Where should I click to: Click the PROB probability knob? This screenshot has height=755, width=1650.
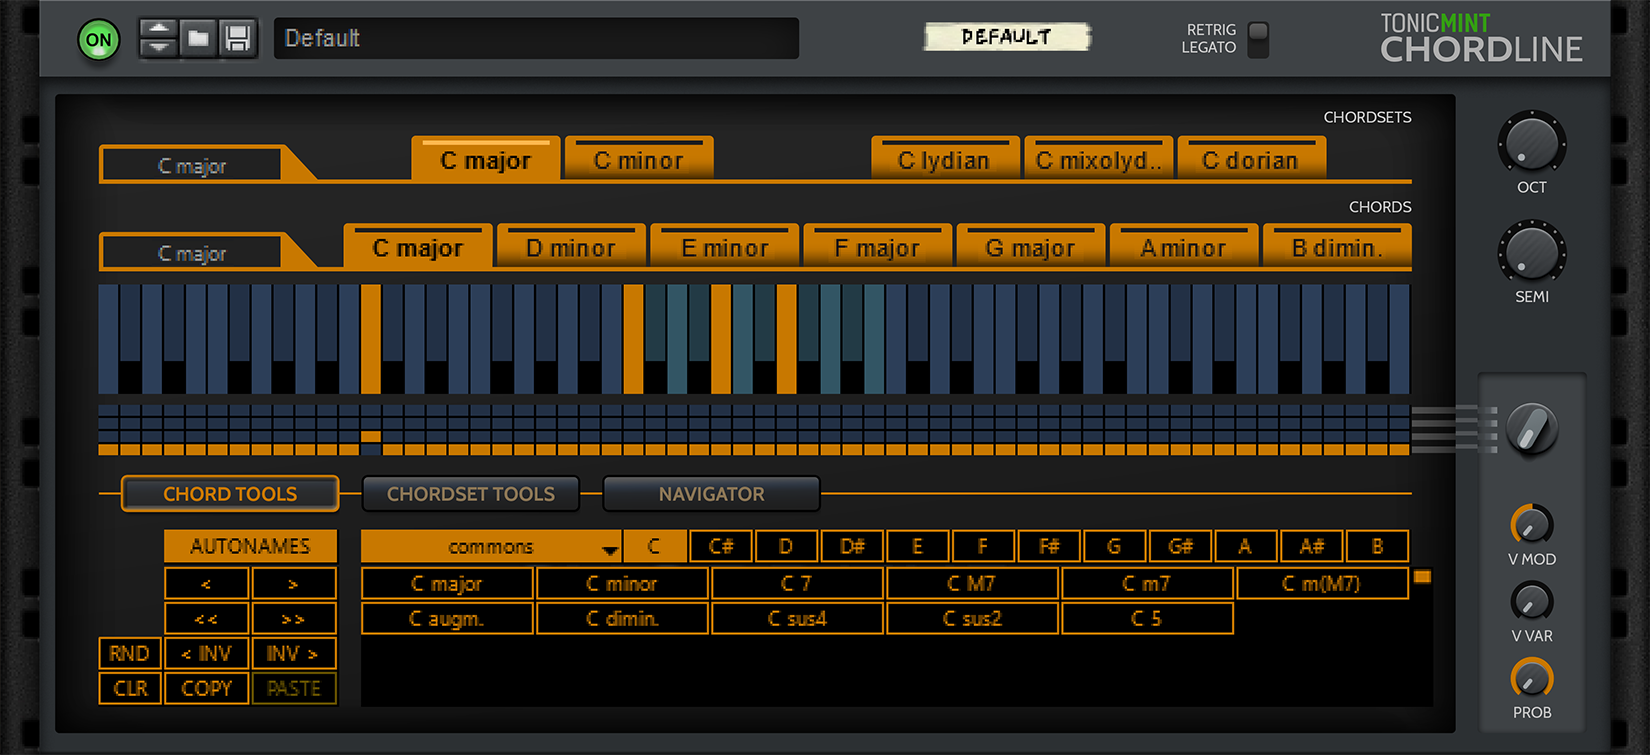pyautogui.click(x=1531, y=679)
